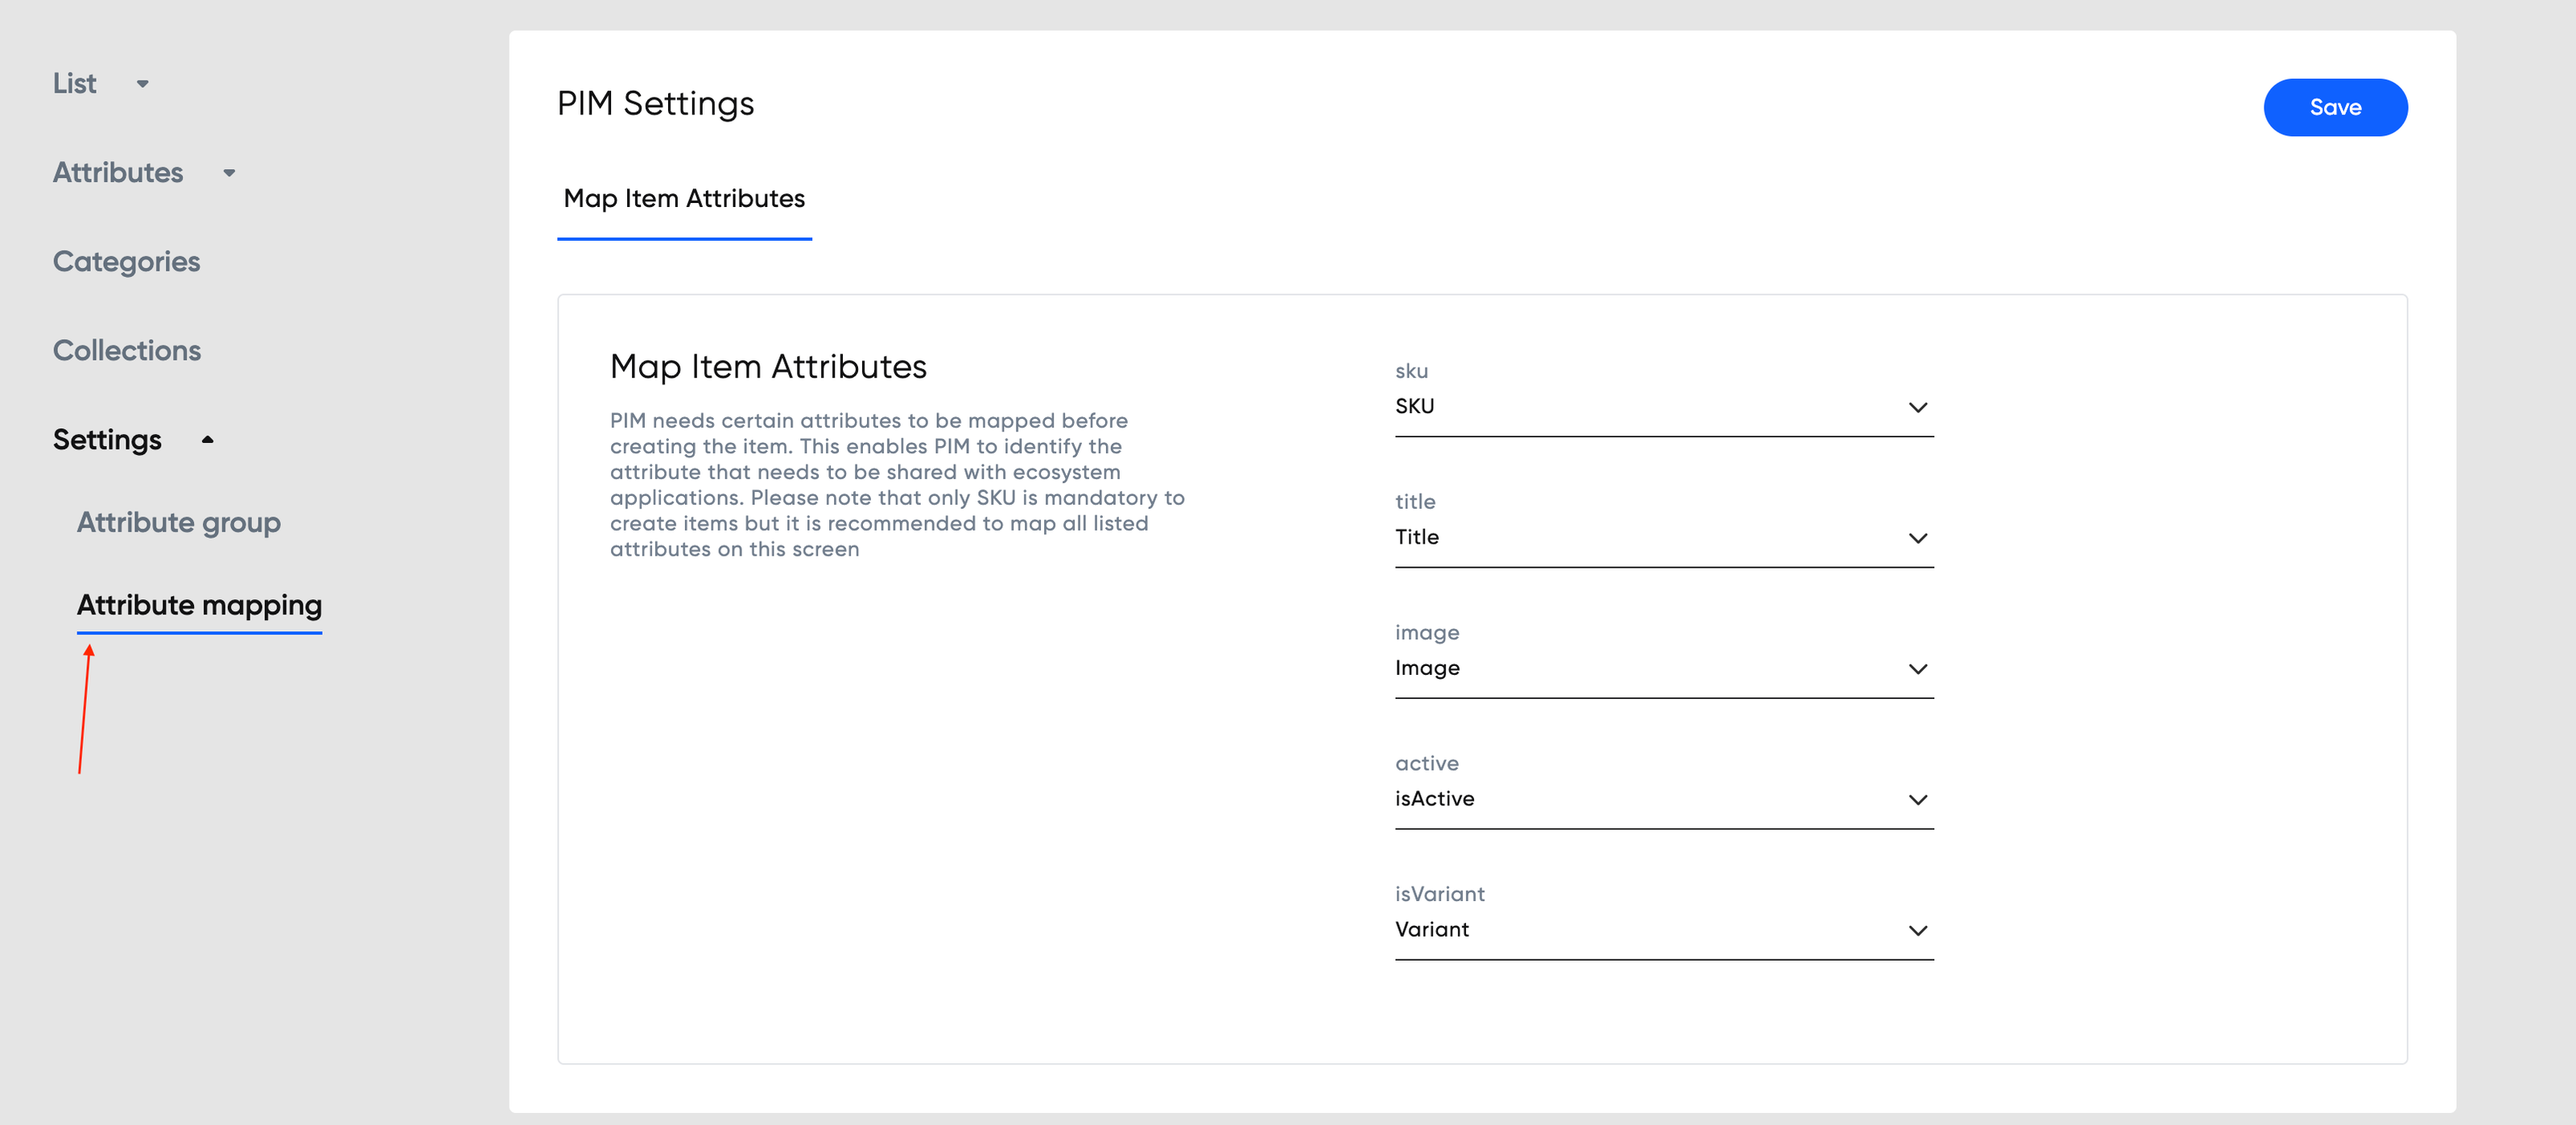
Task: Open the Image mapping dropdown
Action: click(1664, 669)
